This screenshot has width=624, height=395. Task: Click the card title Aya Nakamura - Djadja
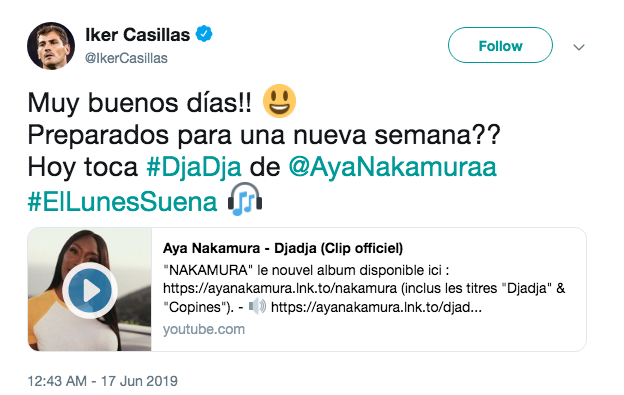[x=283, y=248]
